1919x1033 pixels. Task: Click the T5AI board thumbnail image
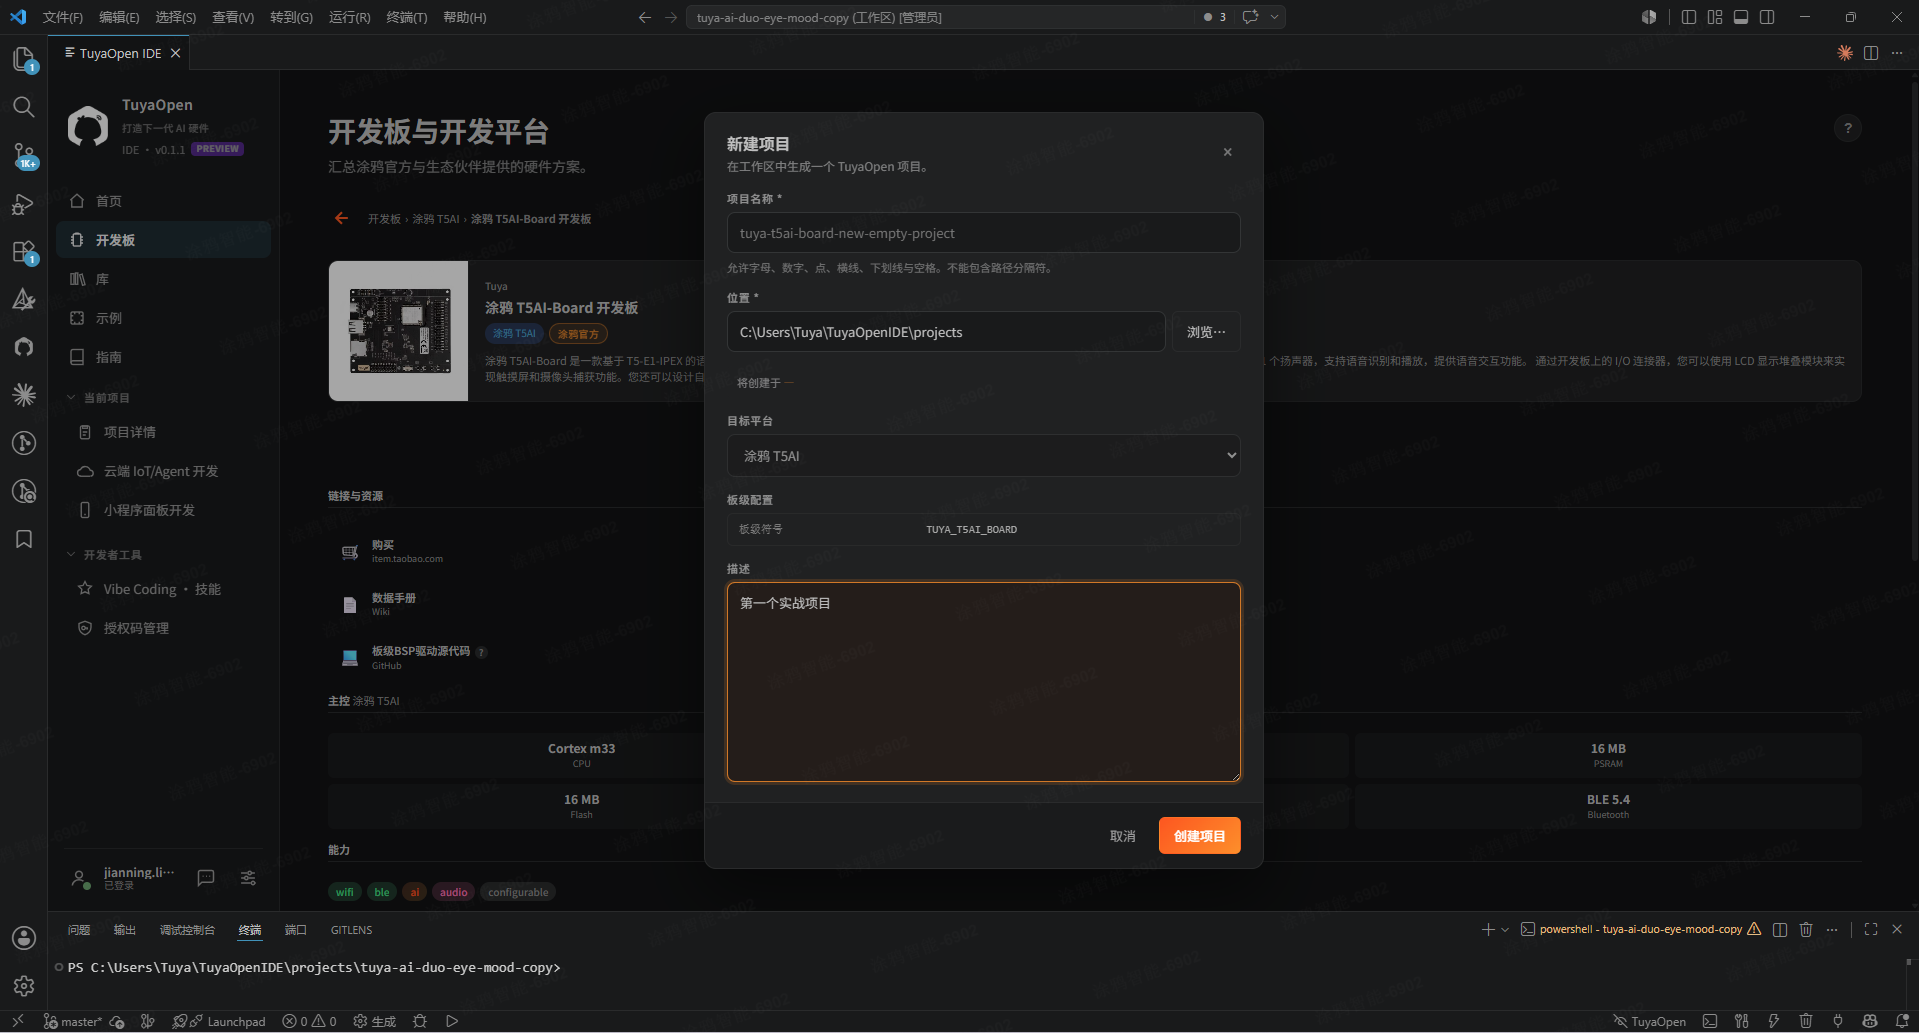coord(399,331)
